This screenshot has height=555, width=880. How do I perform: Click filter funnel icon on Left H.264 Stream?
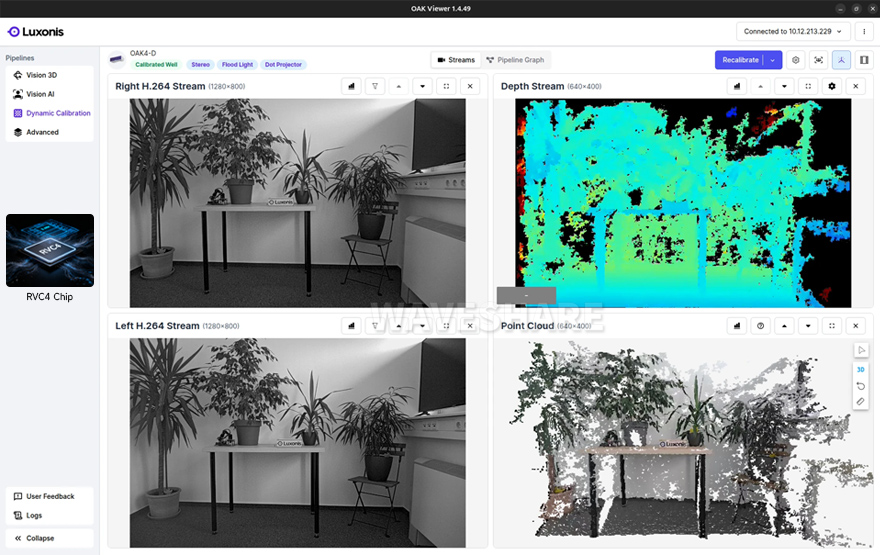point(375,326)
